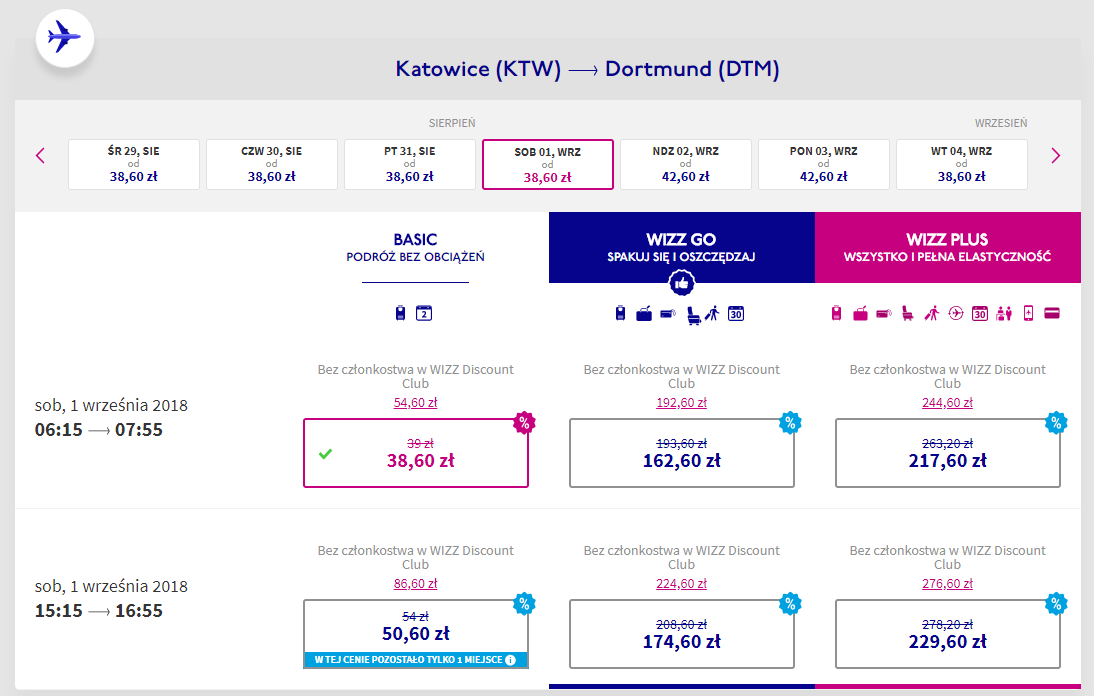Click the airplane icon above the route
Screen dimensions: 1094x696
(64, 40)
